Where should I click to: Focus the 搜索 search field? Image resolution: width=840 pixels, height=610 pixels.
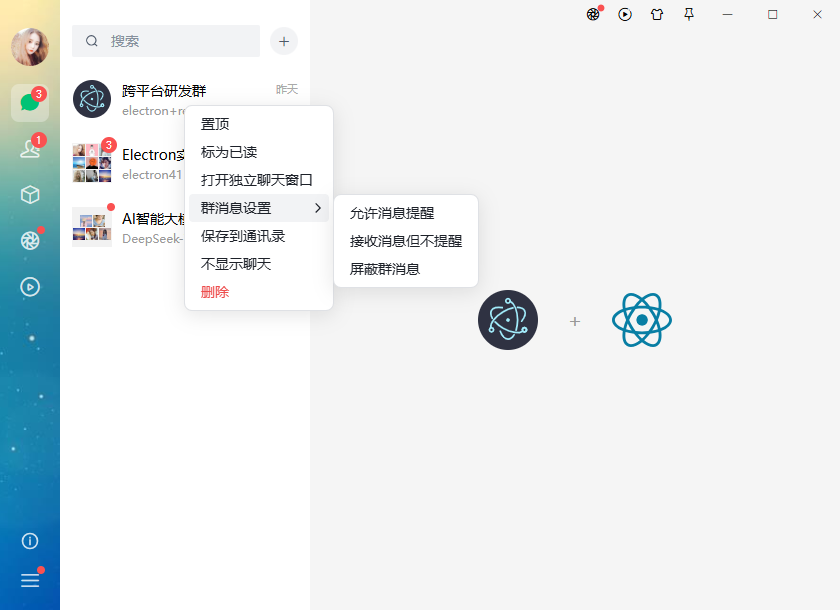(166, 41)
